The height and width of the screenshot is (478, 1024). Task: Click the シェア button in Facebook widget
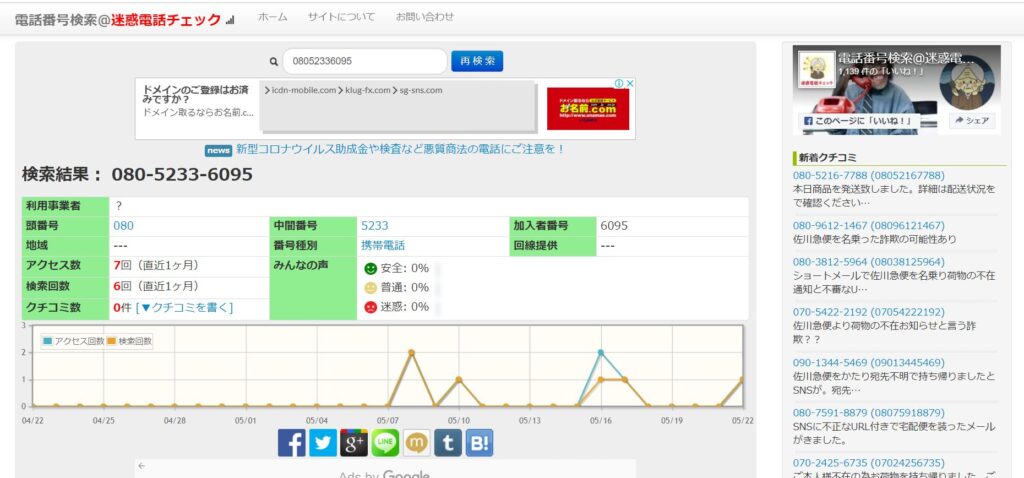(x=971, y=121)
